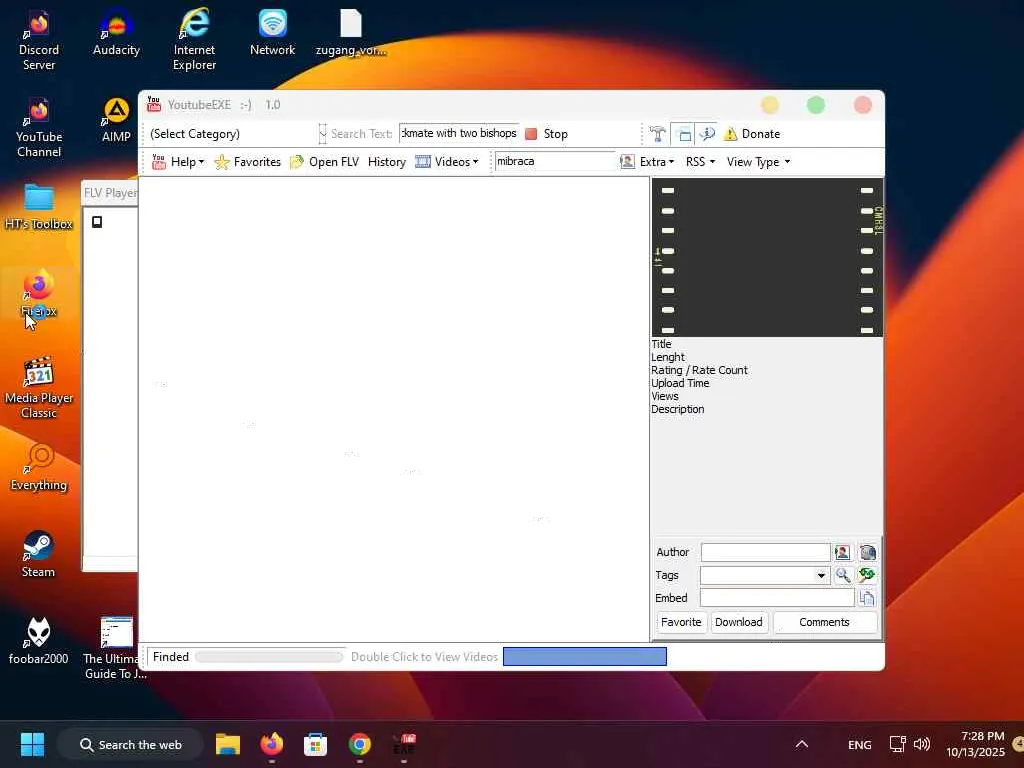Expand the View Type dropdown
1024x768 pixels.
pos(787,162)
